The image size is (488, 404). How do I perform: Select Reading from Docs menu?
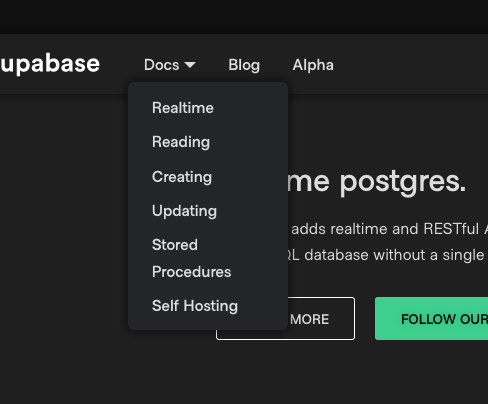coord(181,142)
